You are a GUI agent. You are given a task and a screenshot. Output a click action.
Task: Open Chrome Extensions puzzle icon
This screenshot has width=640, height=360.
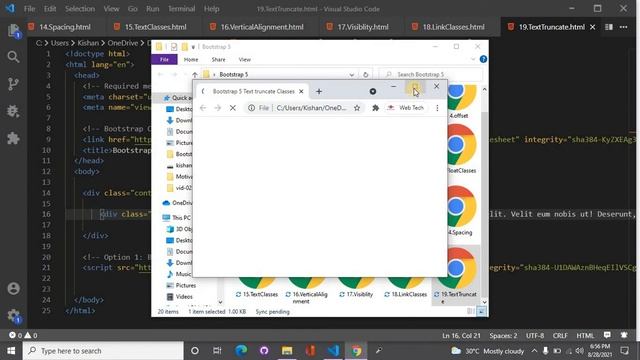(x=376, y=108)
